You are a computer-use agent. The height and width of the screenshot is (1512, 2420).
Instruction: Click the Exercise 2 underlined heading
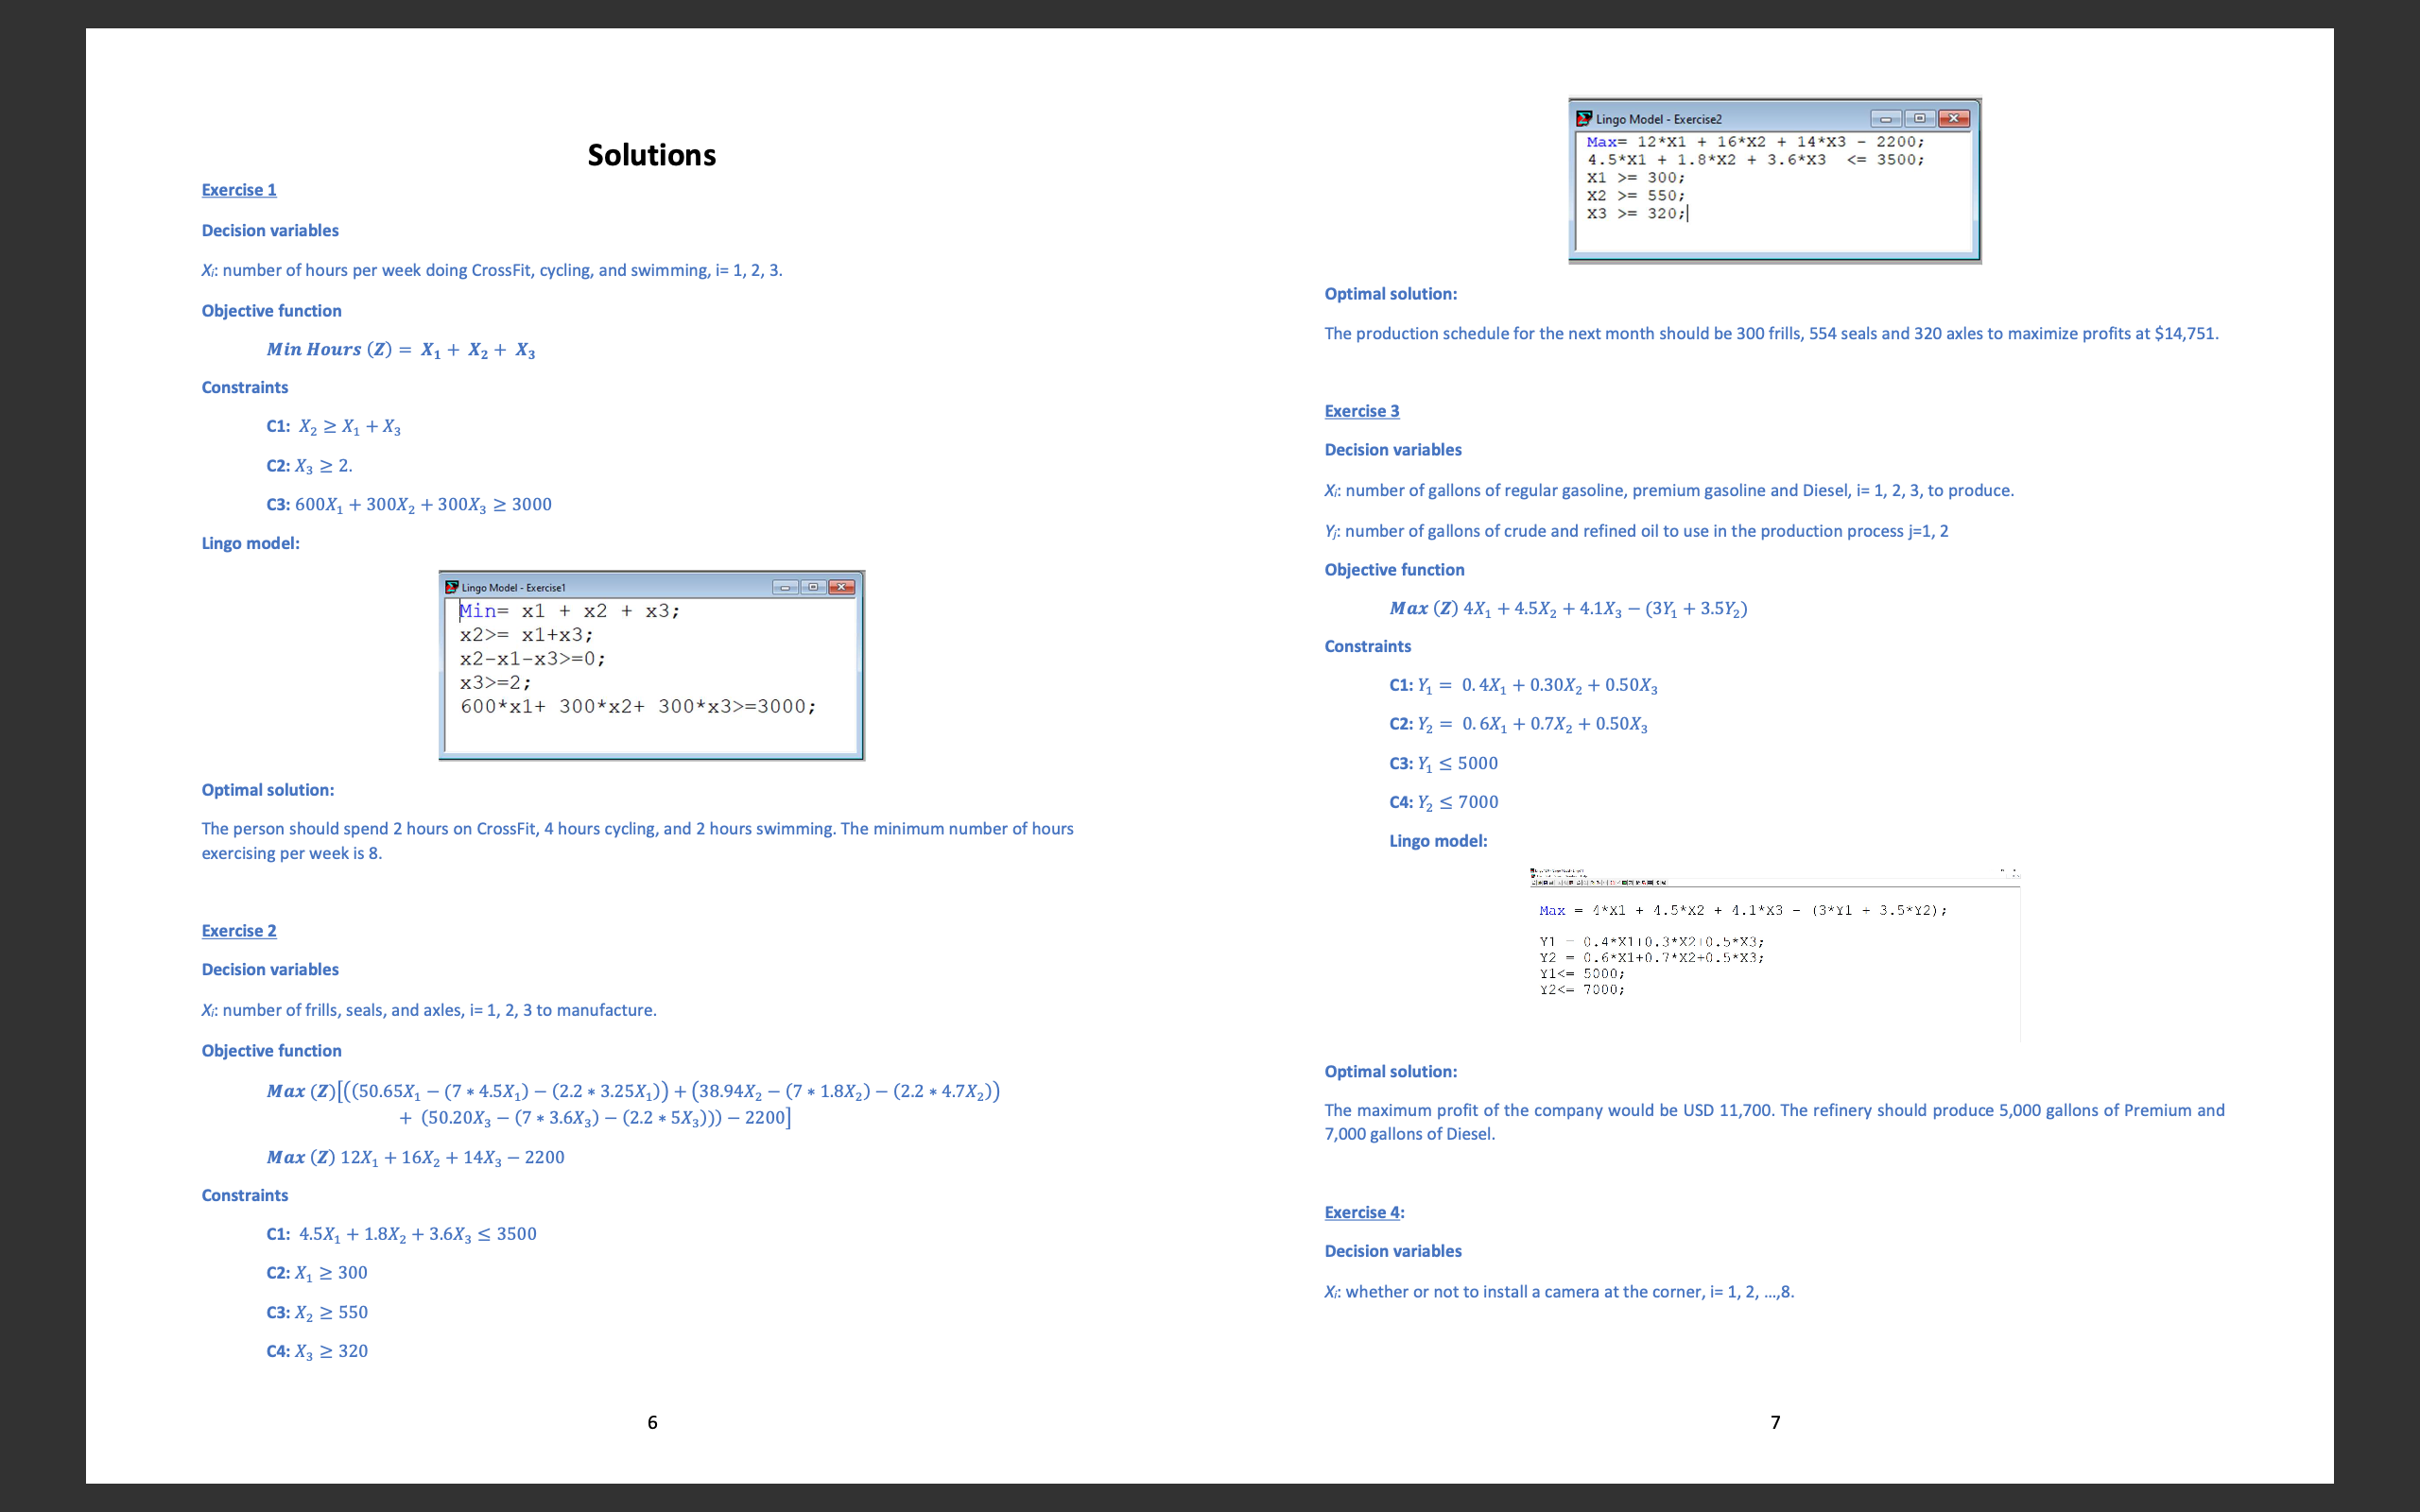[239, 931]
